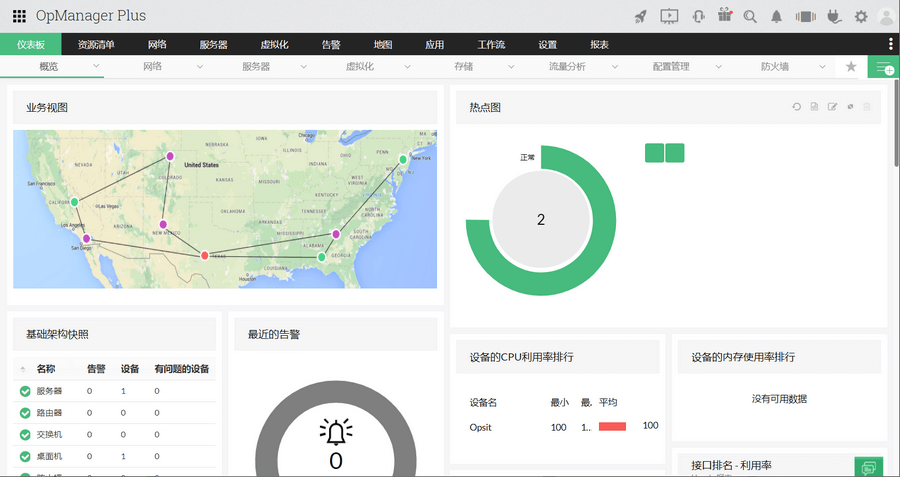Click the OpManager Plus title
900x477 pixels.
pos(91,16)
